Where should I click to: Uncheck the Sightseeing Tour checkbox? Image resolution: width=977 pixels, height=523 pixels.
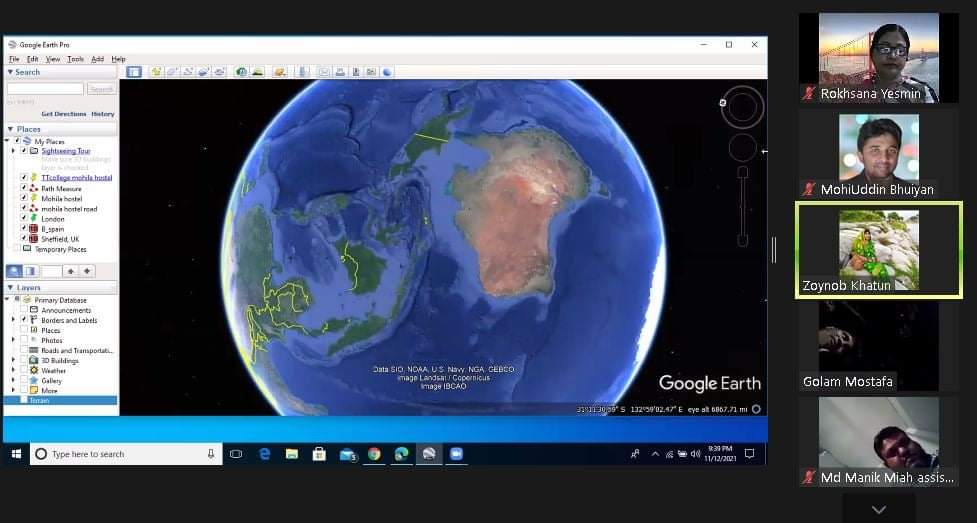[24, 151]
